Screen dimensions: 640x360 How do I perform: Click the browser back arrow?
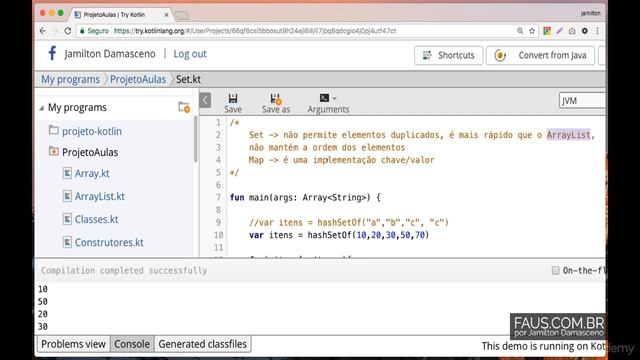tap(43, 31)
